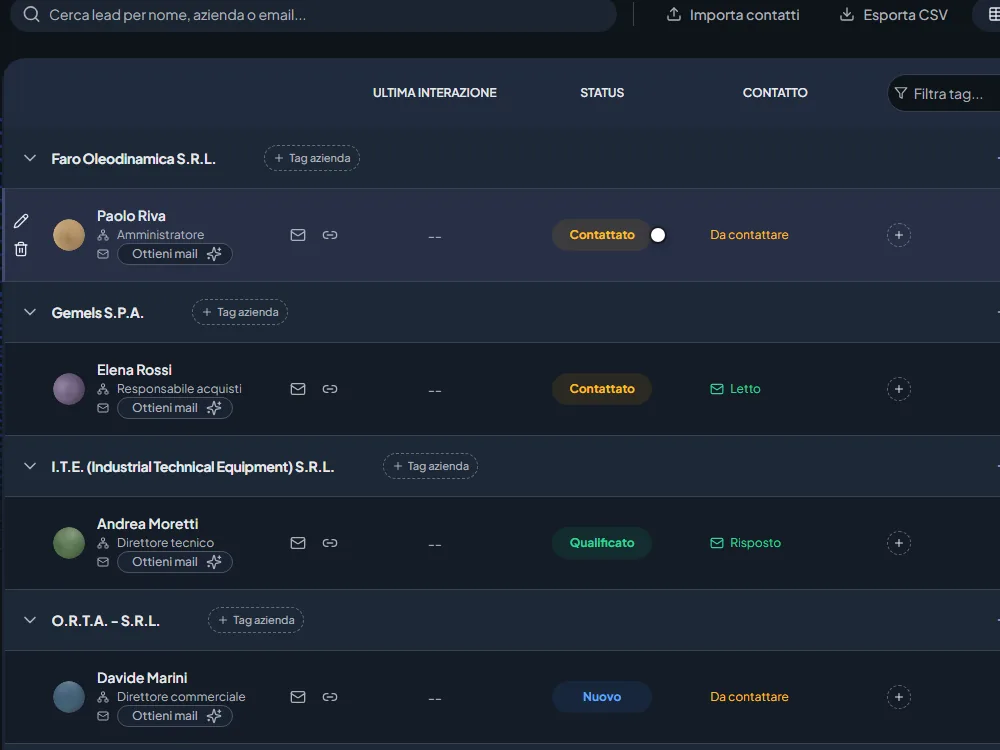Add a tag with plus icon for Paolo Riva

[x=899, y=235]
